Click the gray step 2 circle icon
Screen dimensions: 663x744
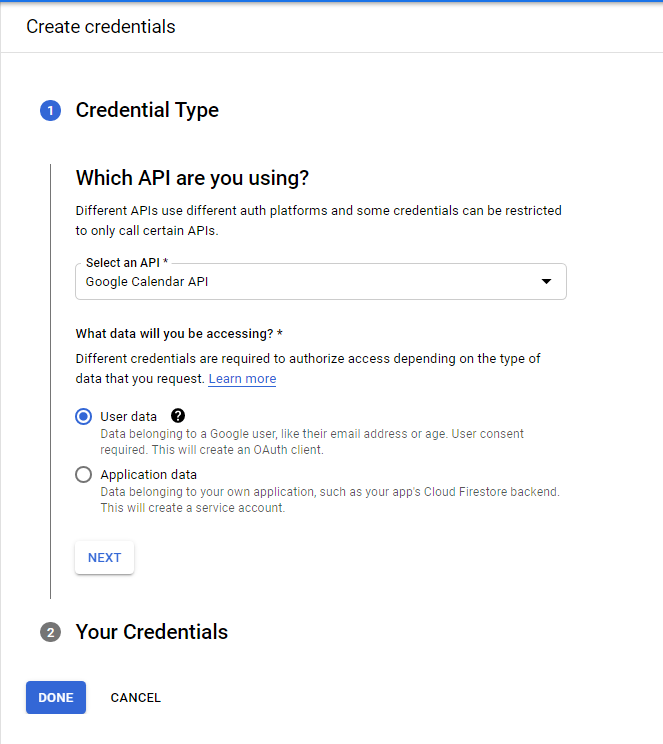pos(50,632)
